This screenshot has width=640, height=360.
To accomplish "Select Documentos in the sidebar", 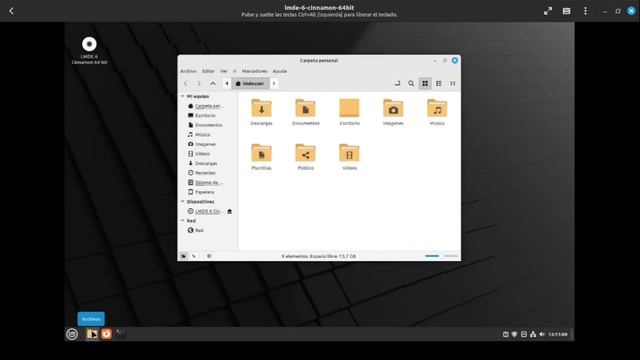I will (208, 125).
